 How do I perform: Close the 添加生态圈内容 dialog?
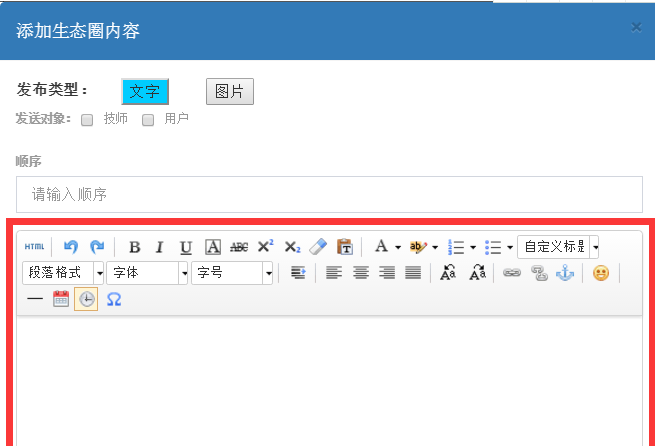tap(636, 28)
